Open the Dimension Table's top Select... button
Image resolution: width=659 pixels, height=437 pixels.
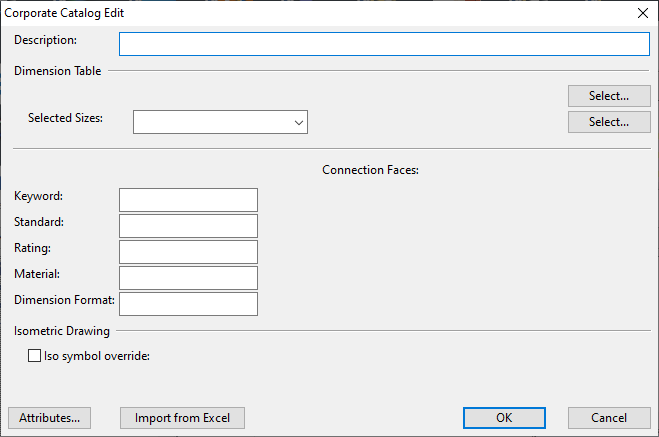click(609, 96)
